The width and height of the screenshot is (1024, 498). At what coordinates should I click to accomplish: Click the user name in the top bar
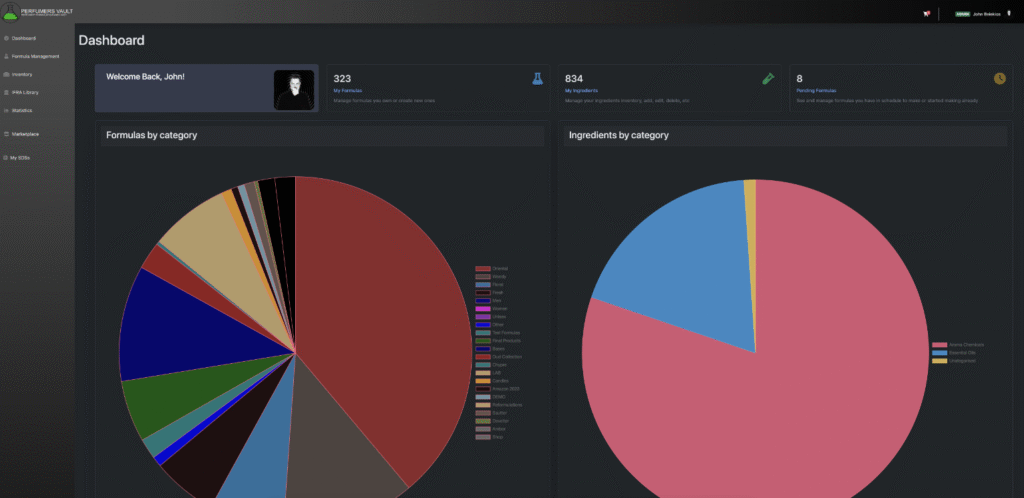pyautogui.click(x=987, y=13)
